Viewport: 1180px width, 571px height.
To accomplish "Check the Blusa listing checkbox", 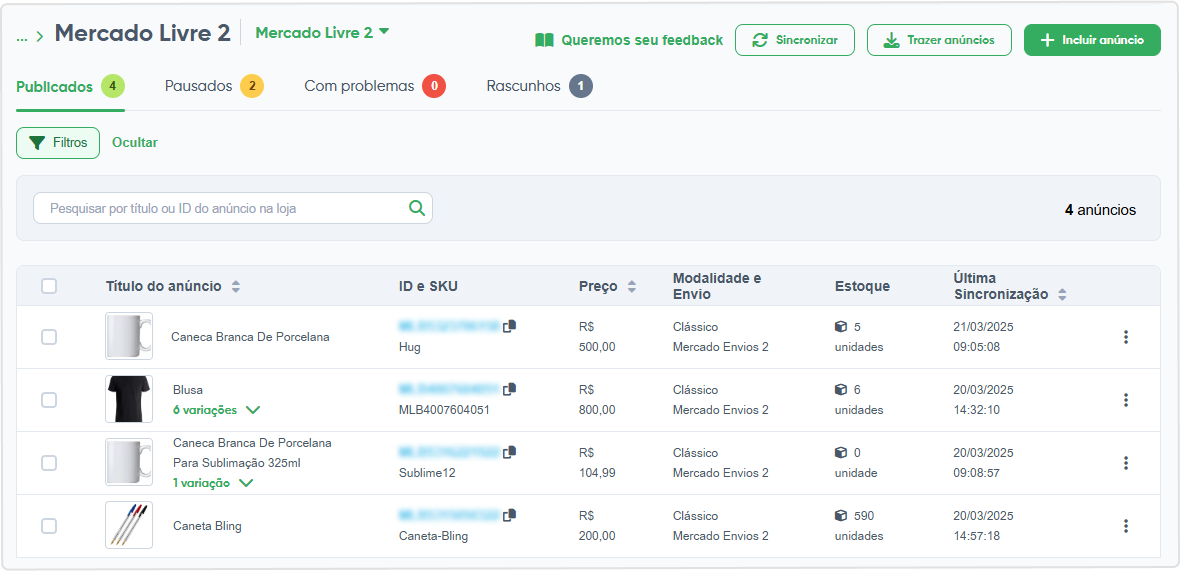I will (x=49, y=400).
